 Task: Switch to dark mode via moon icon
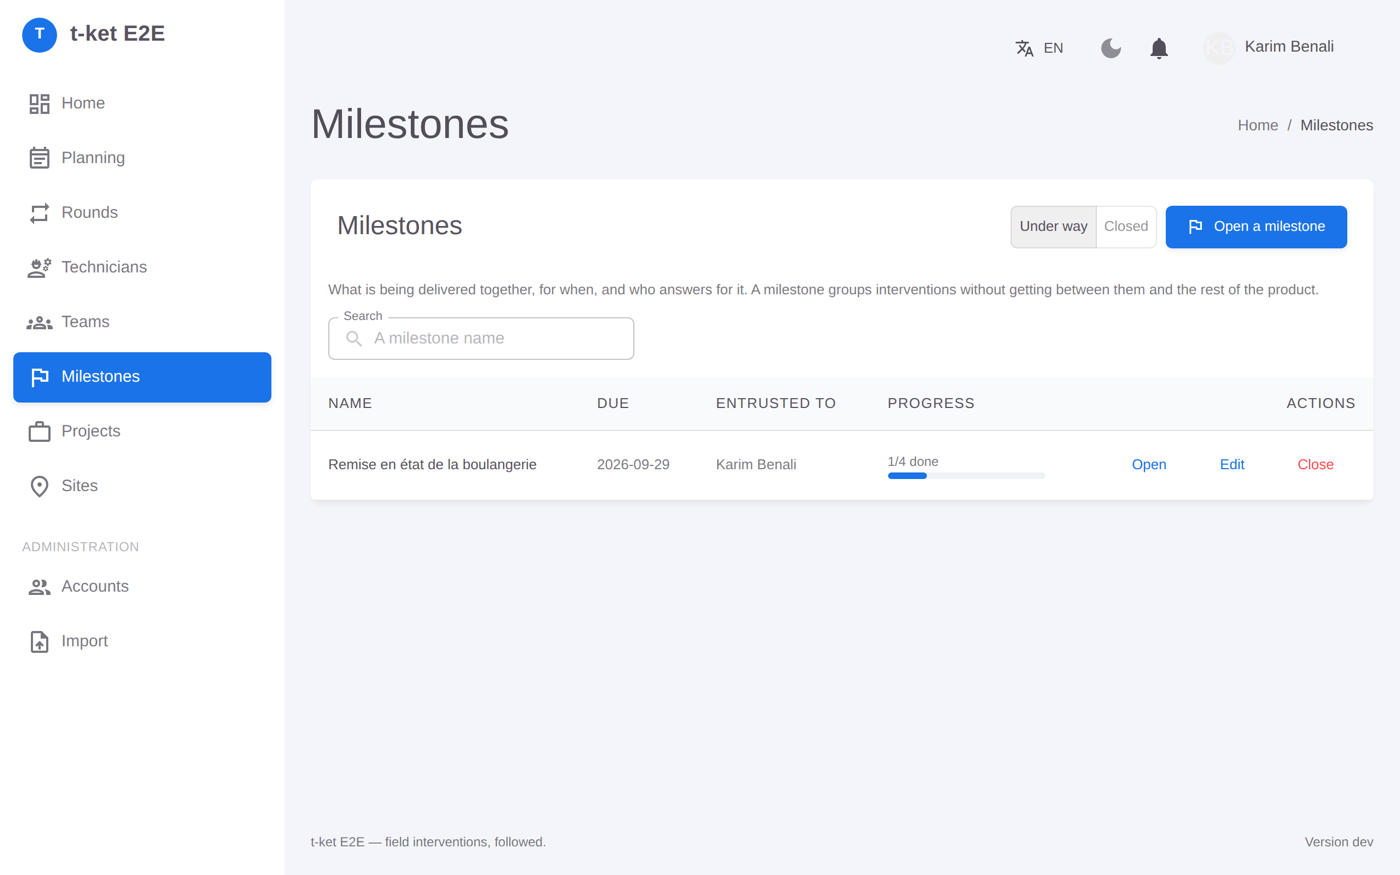coord(1111,48)
